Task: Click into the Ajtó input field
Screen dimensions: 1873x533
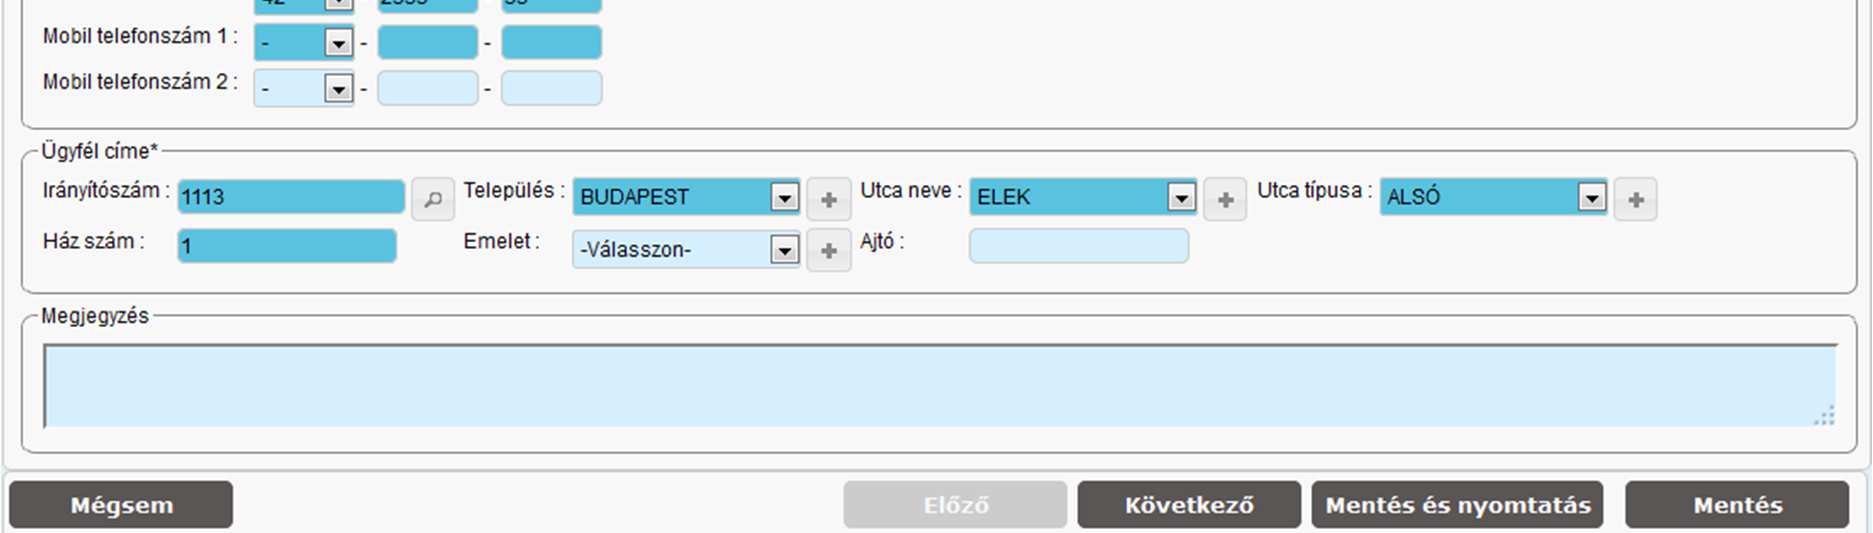Action: pos(1079,246)
